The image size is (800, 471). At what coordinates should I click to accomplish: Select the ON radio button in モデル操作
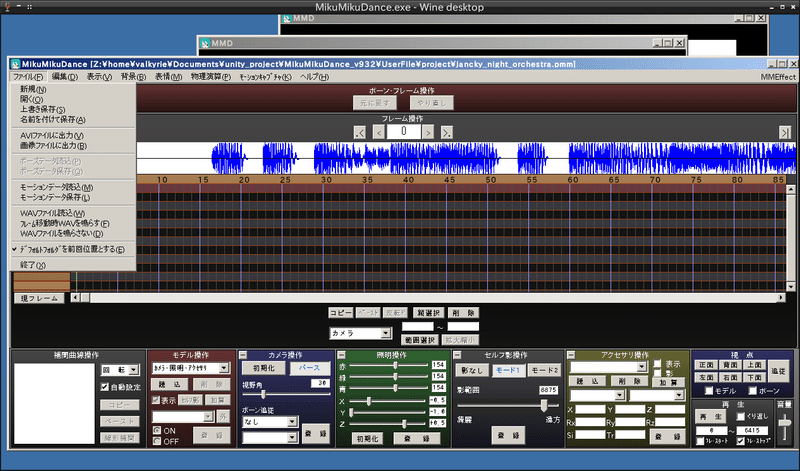pyautogui.click(x=157, y=431)
